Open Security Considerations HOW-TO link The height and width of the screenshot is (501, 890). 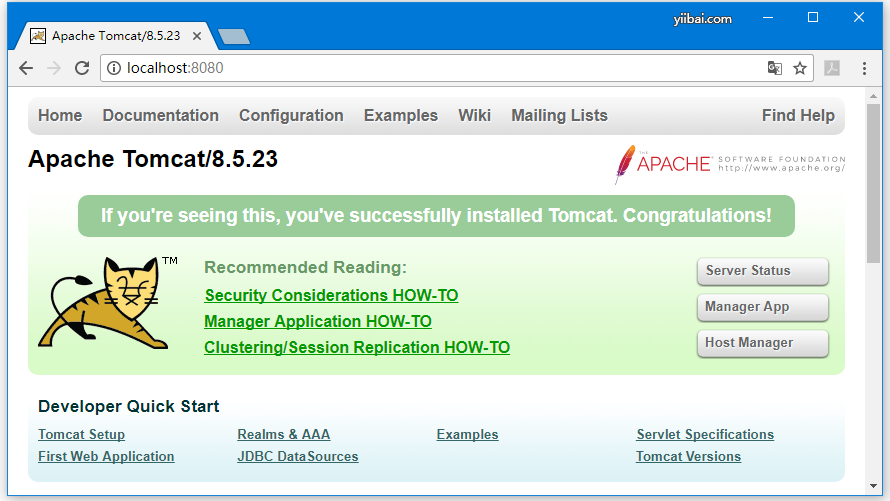[331, 296]
